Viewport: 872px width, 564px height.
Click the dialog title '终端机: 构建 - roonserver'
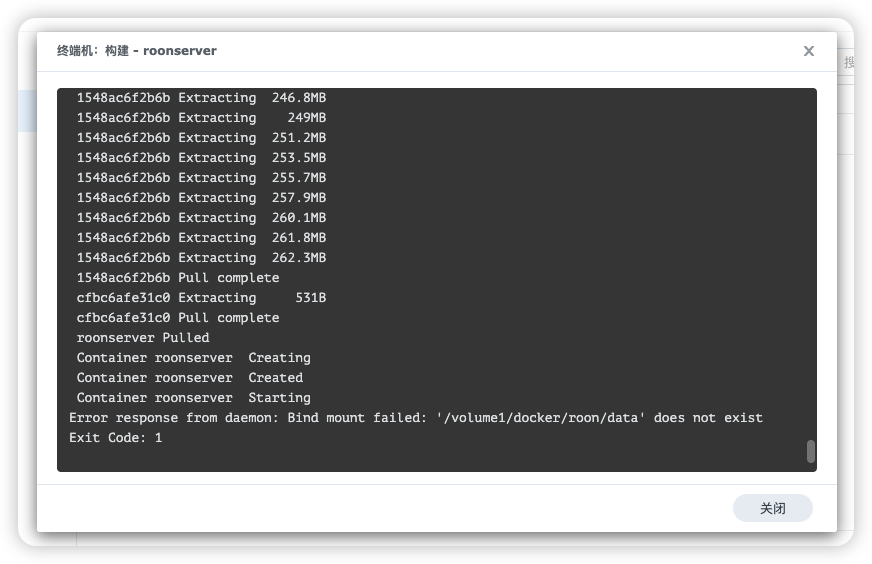[x=137, y=51]
